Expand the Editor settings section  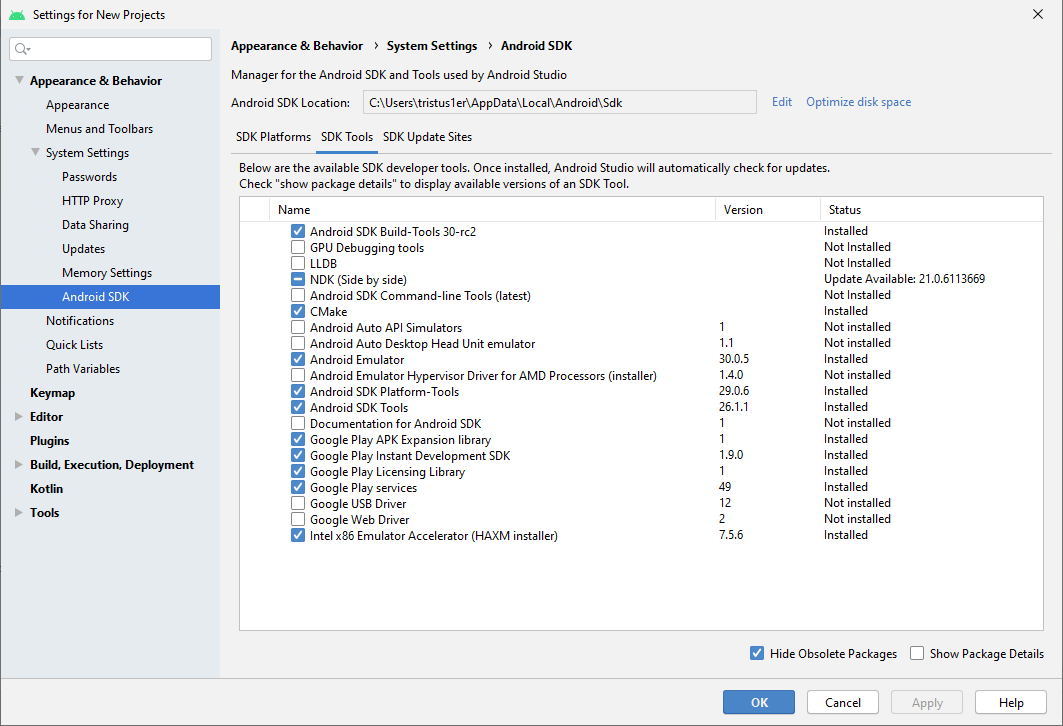click(x=19, y=417)
